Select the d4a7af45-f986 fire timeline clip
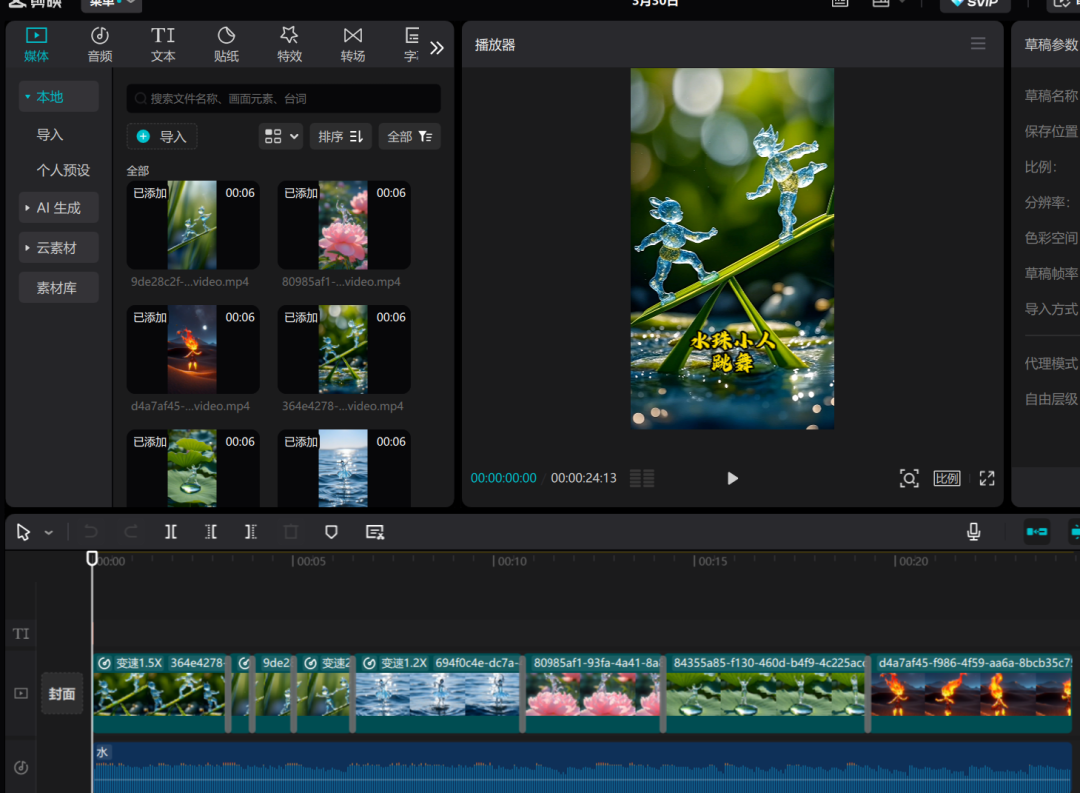 tap(971, 693)
